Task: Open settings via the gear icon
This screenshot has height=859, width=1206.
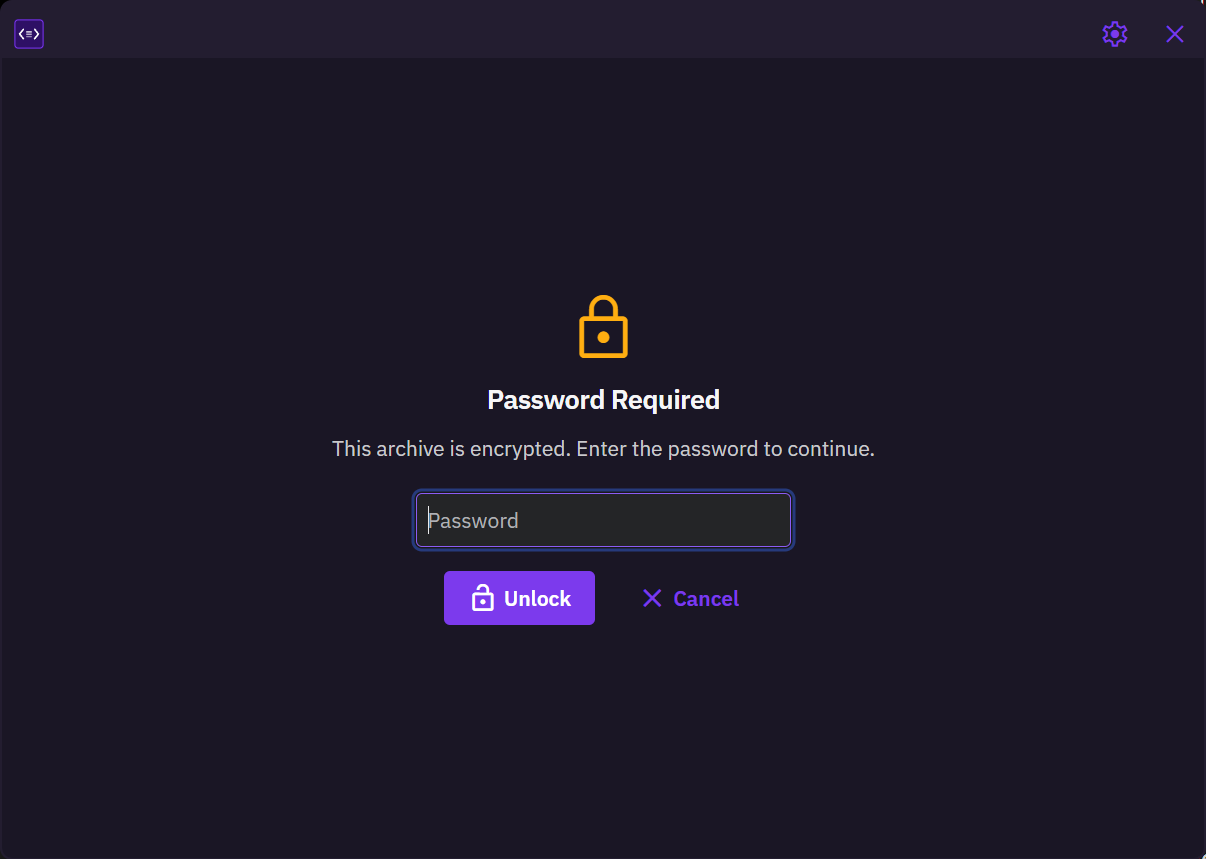Action: (x=1115, y=34)
